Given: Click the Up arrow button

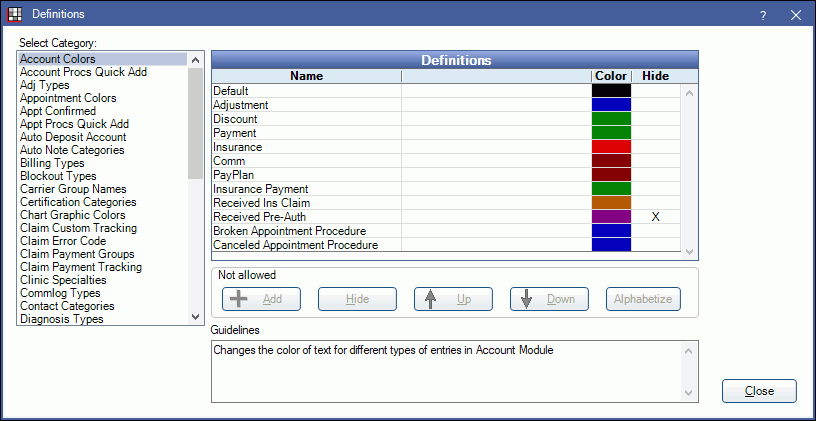Looking at the screenshot, I should (x=453, y=299).
